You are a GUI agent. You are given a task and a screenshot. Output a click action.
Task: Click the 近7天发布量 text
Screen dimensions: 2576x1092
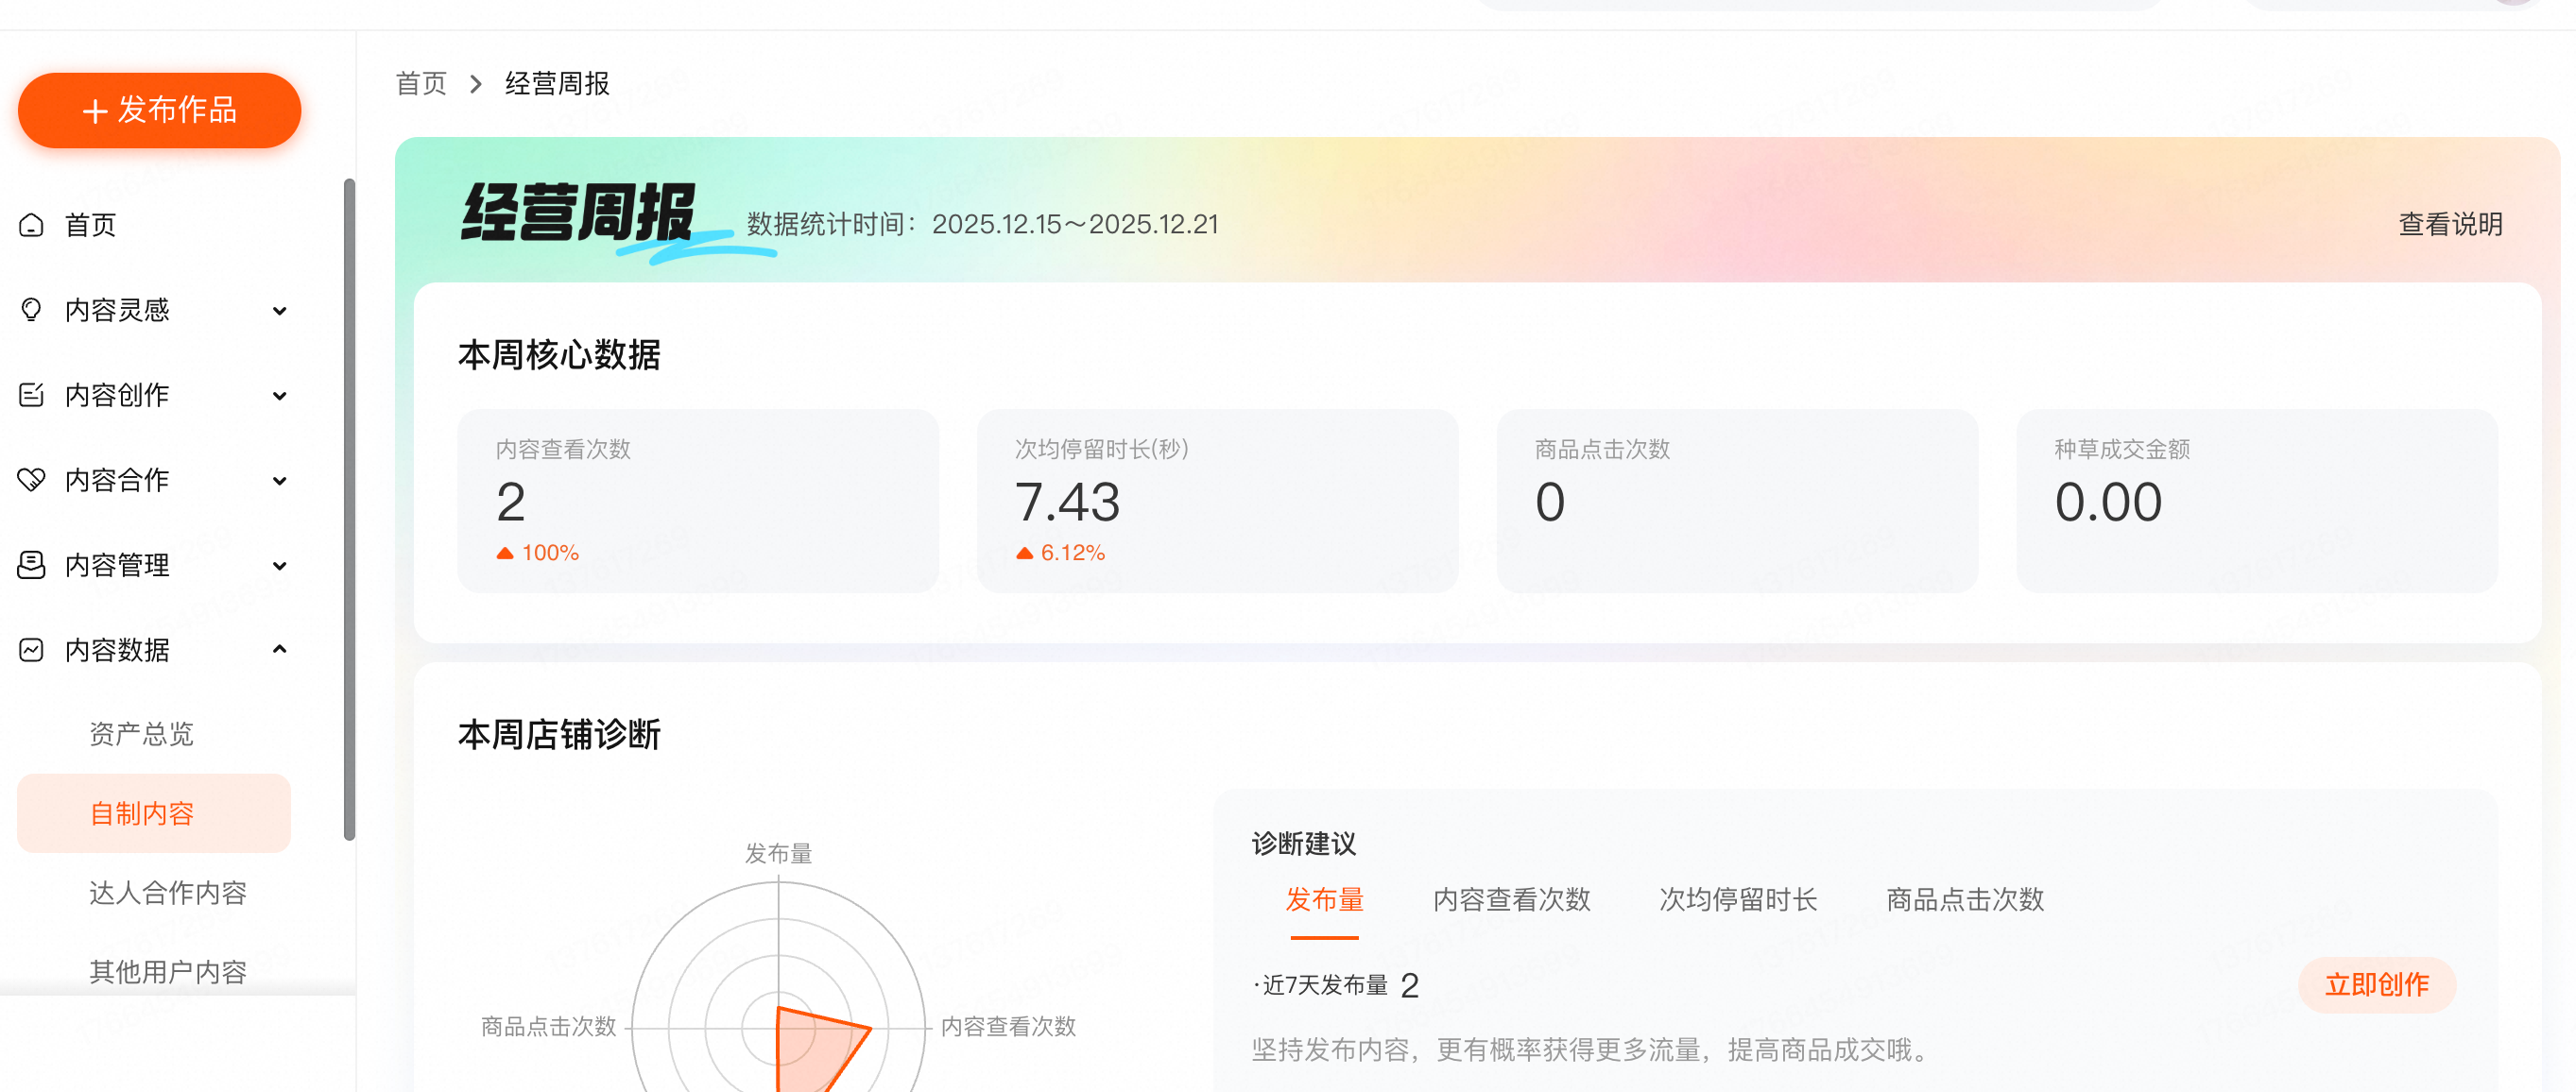tap(1325, 985)
